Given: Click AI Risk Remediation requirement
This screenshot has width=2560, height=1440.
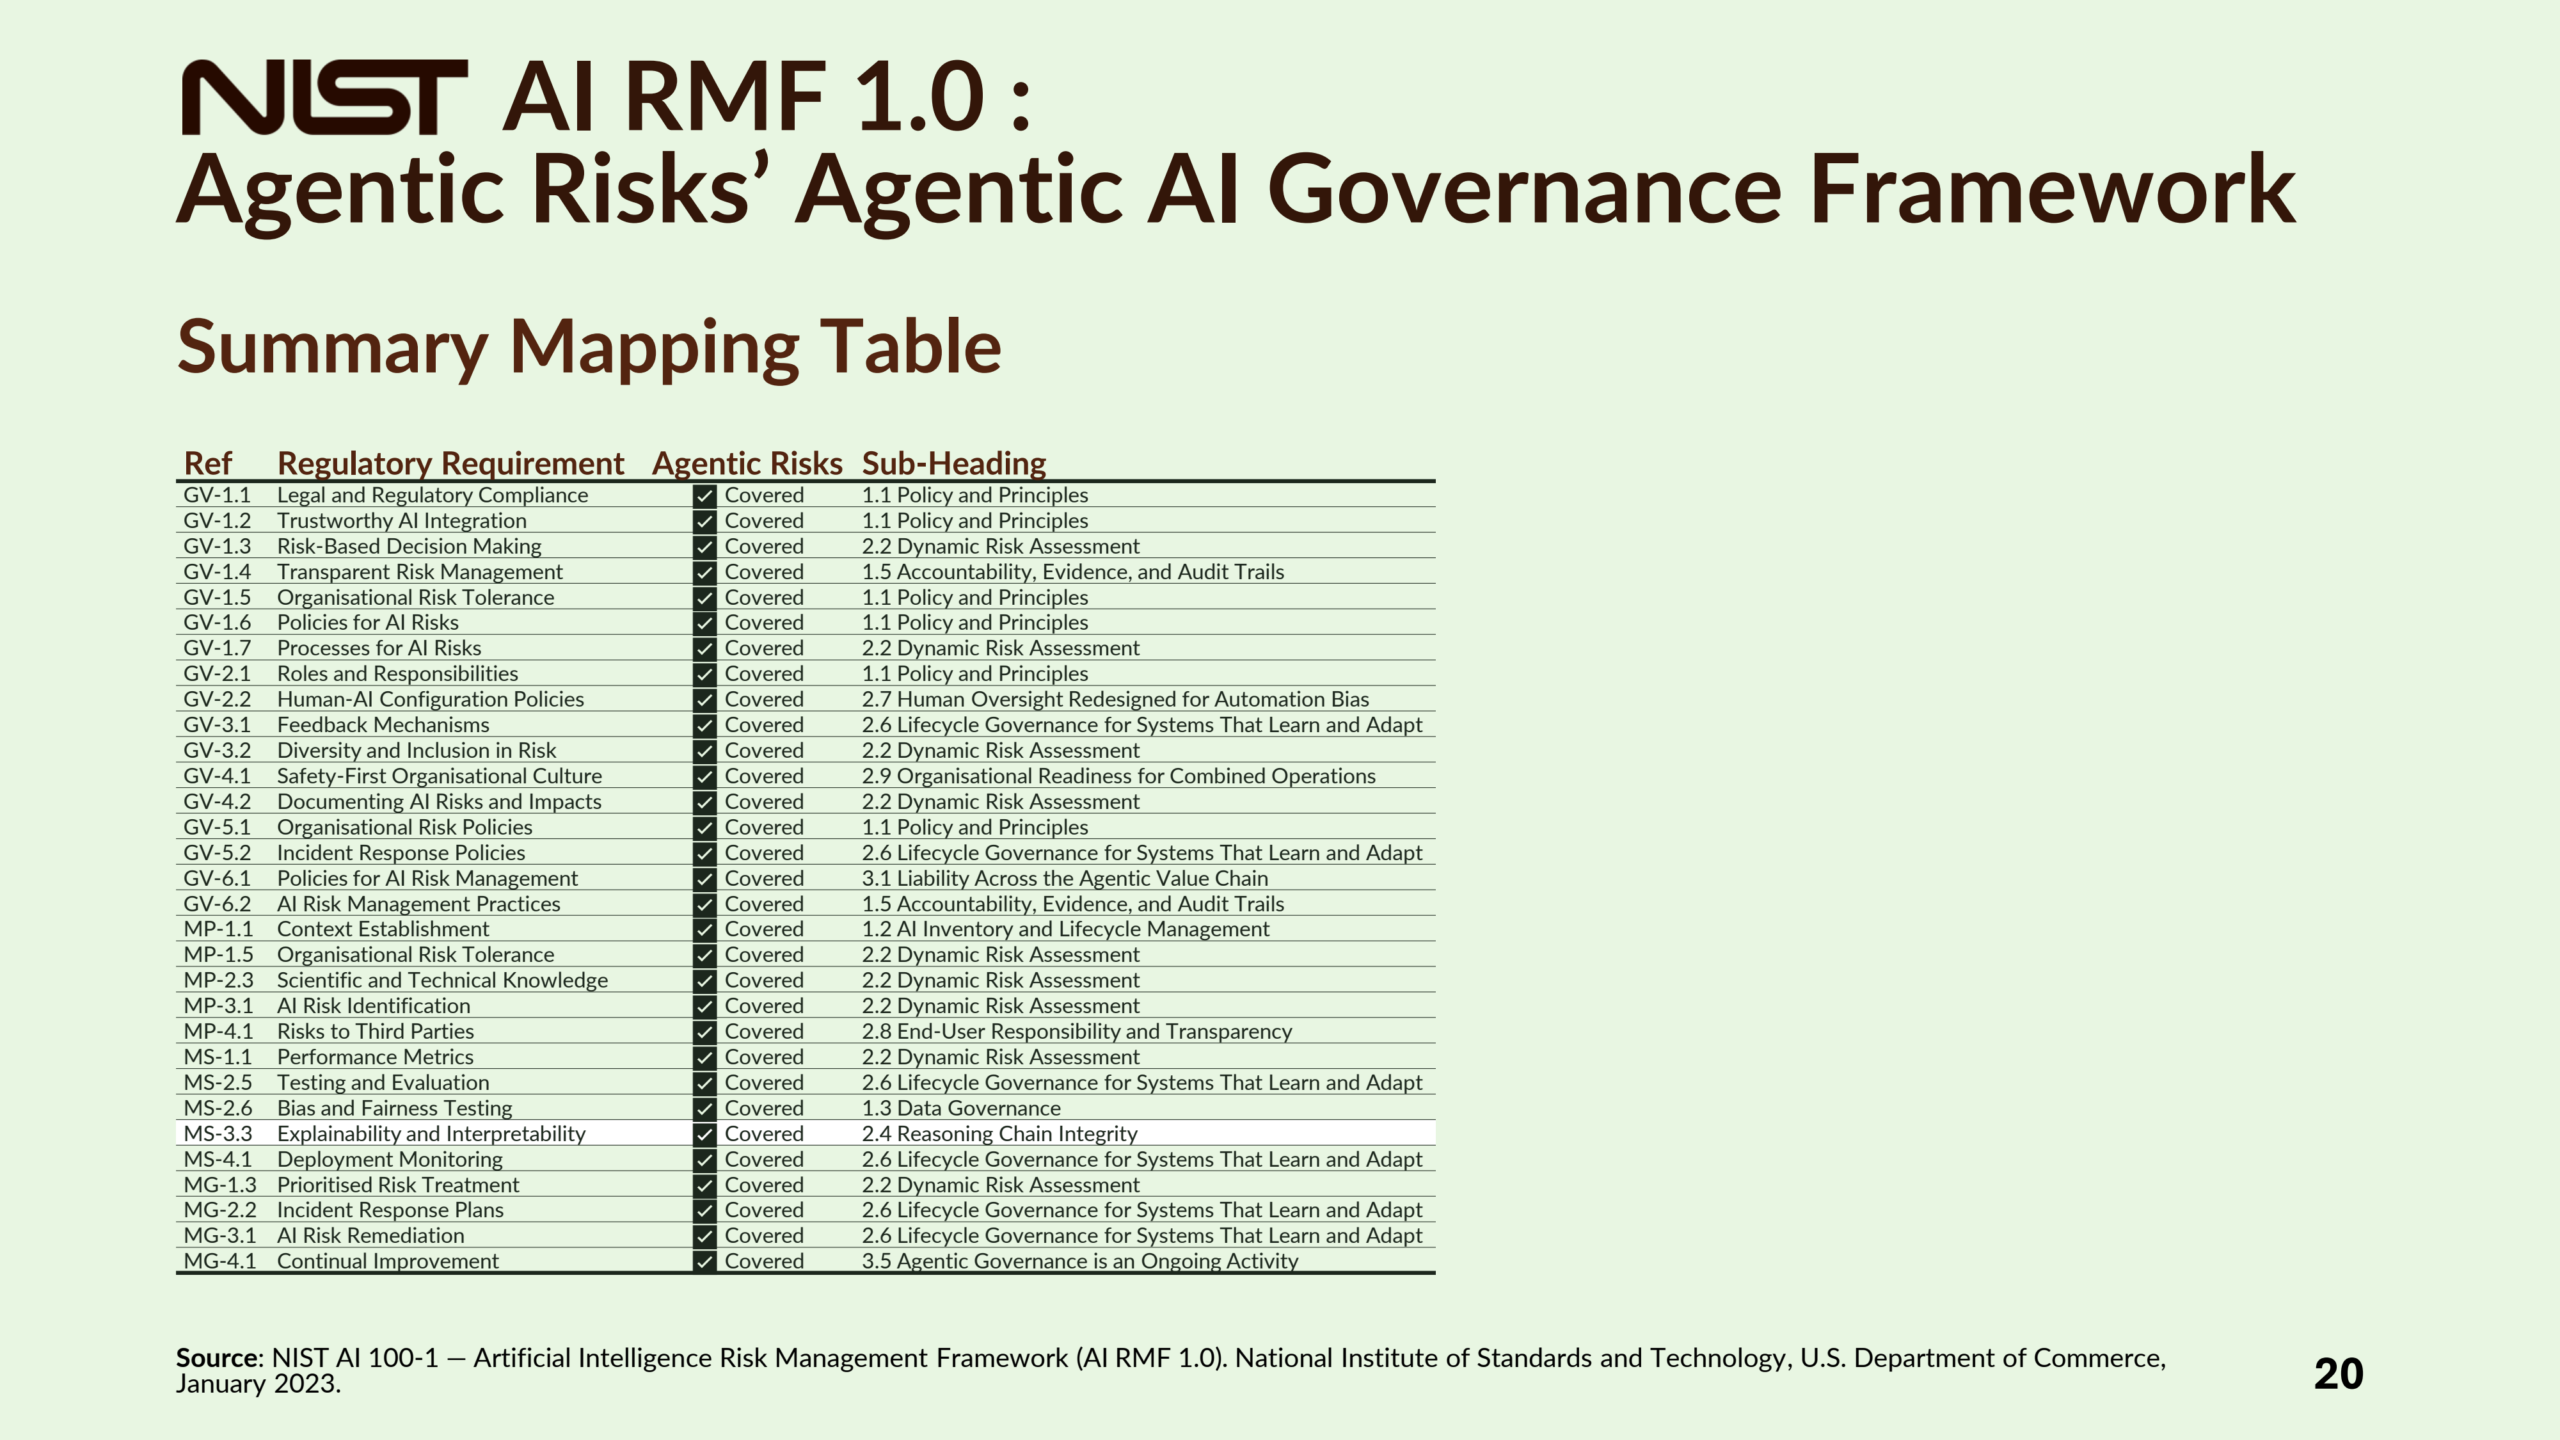Looking at the screenshot, I should tap(370, 1236).
